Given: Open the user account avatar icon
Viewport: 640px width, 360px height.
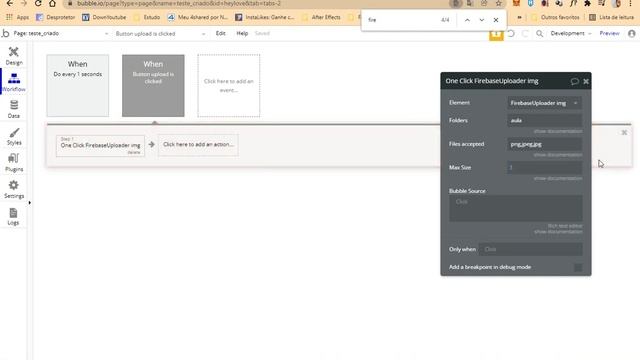Looking at the screenshot, I should [x=632, y=33].
